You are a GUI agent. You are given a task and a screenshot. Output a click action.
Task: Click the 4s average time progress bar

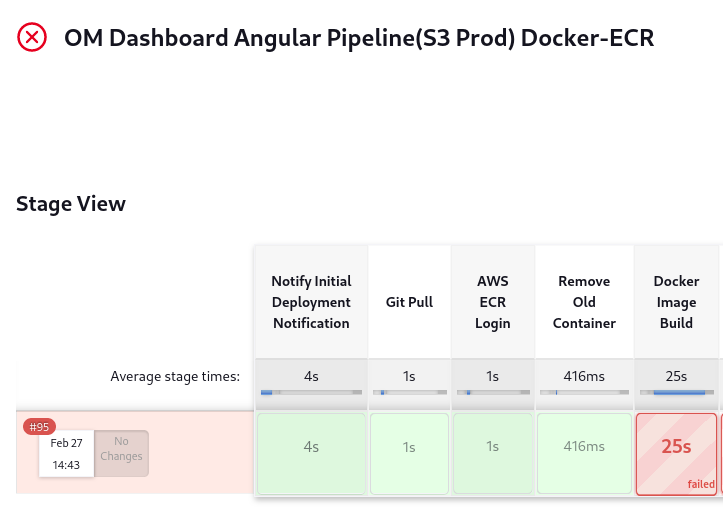[x=311, y=393]
